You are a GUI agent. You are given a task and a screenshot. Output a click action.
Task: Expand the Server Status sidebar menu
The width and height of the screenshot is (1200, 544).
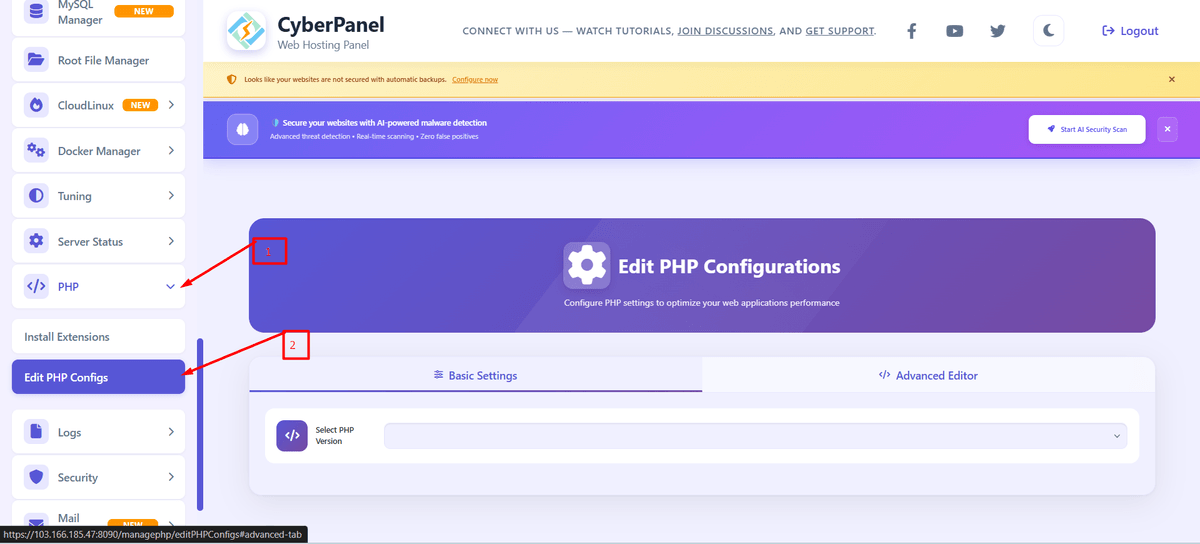(x=170, y=242)
